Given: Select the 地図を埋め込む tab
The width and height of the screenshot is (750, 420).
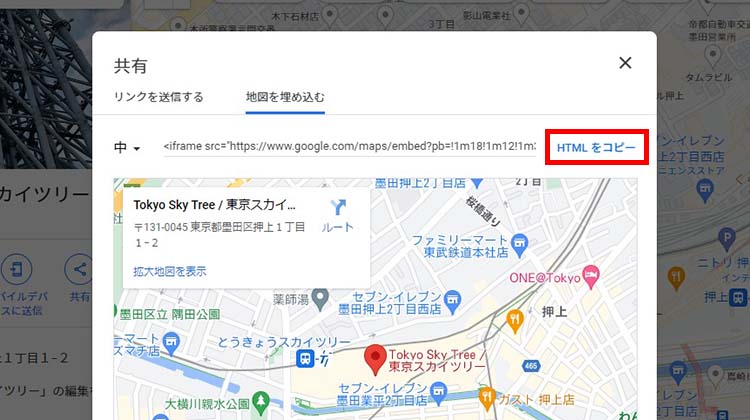Looking at the screenshot, I should 285,97.
